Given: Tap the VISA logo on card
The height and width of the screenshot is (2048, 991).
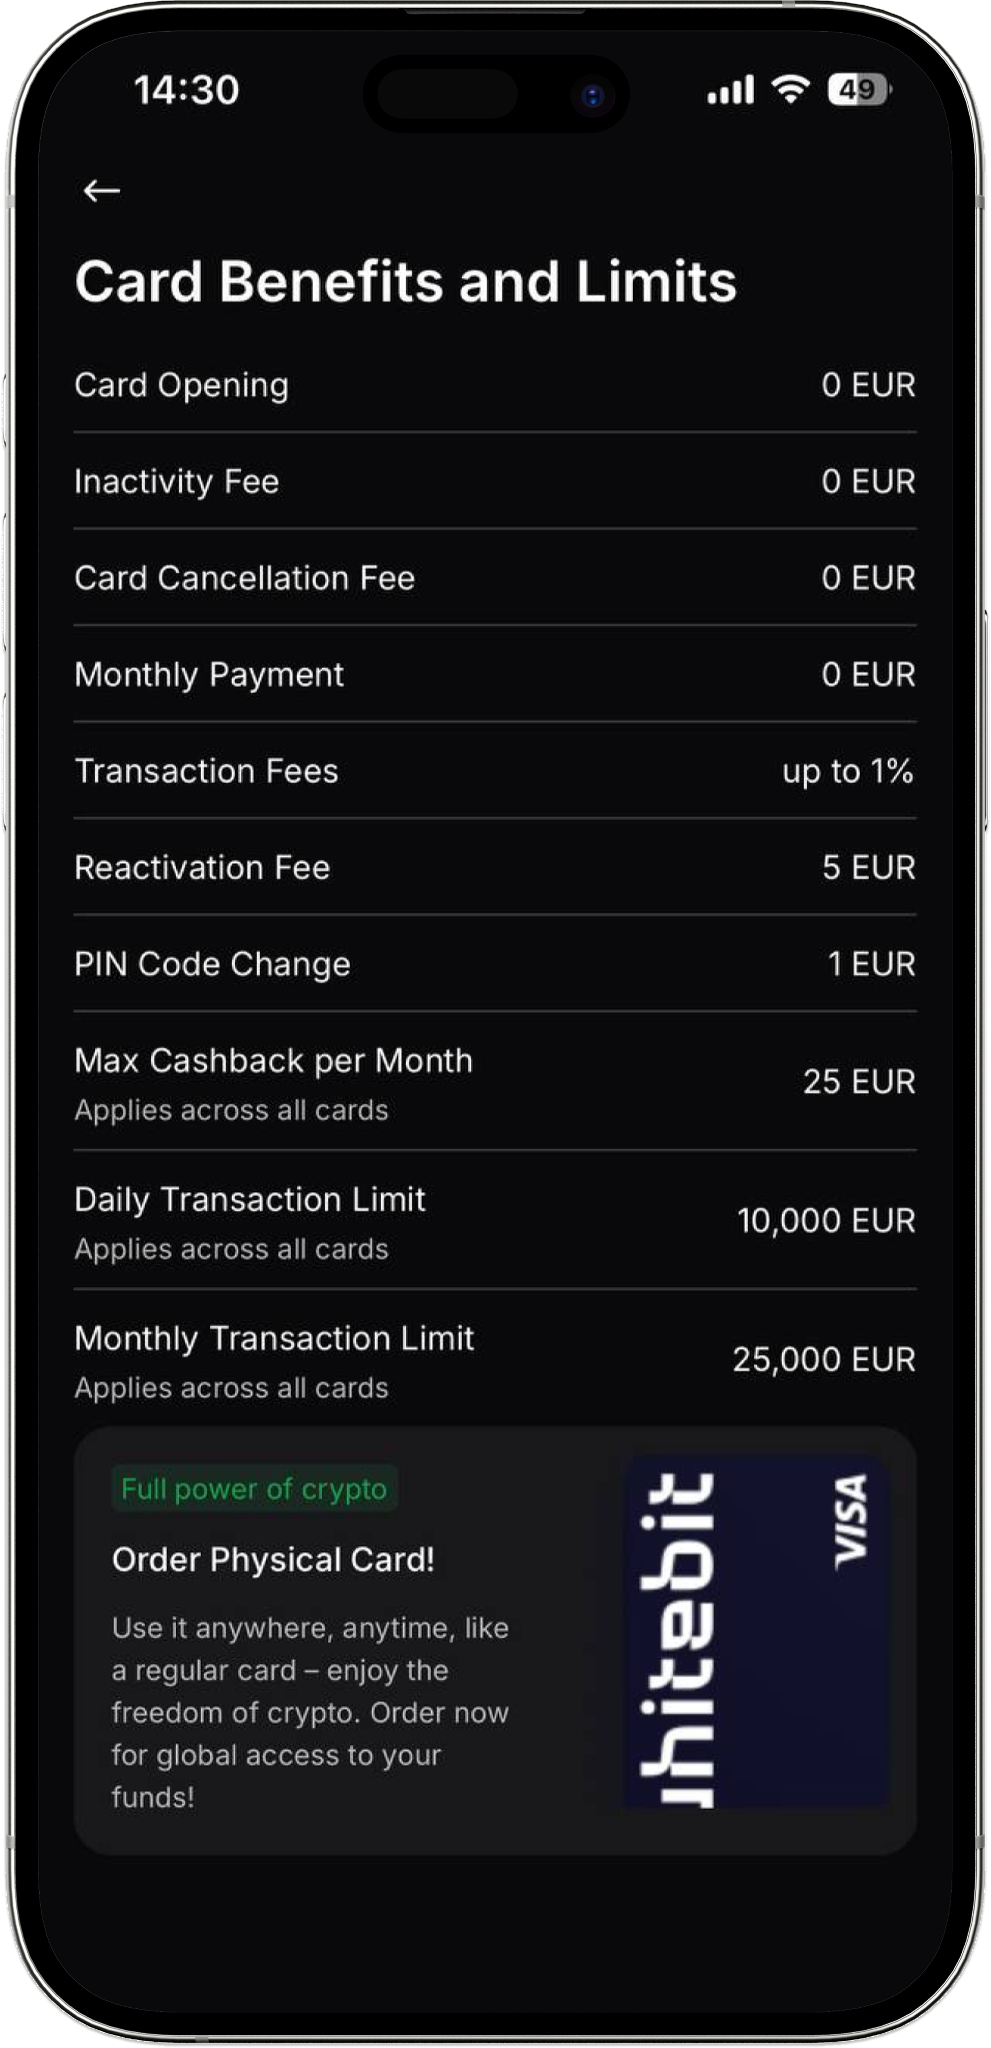Looking at the screenshot, I should click(x=851, y=1519).
